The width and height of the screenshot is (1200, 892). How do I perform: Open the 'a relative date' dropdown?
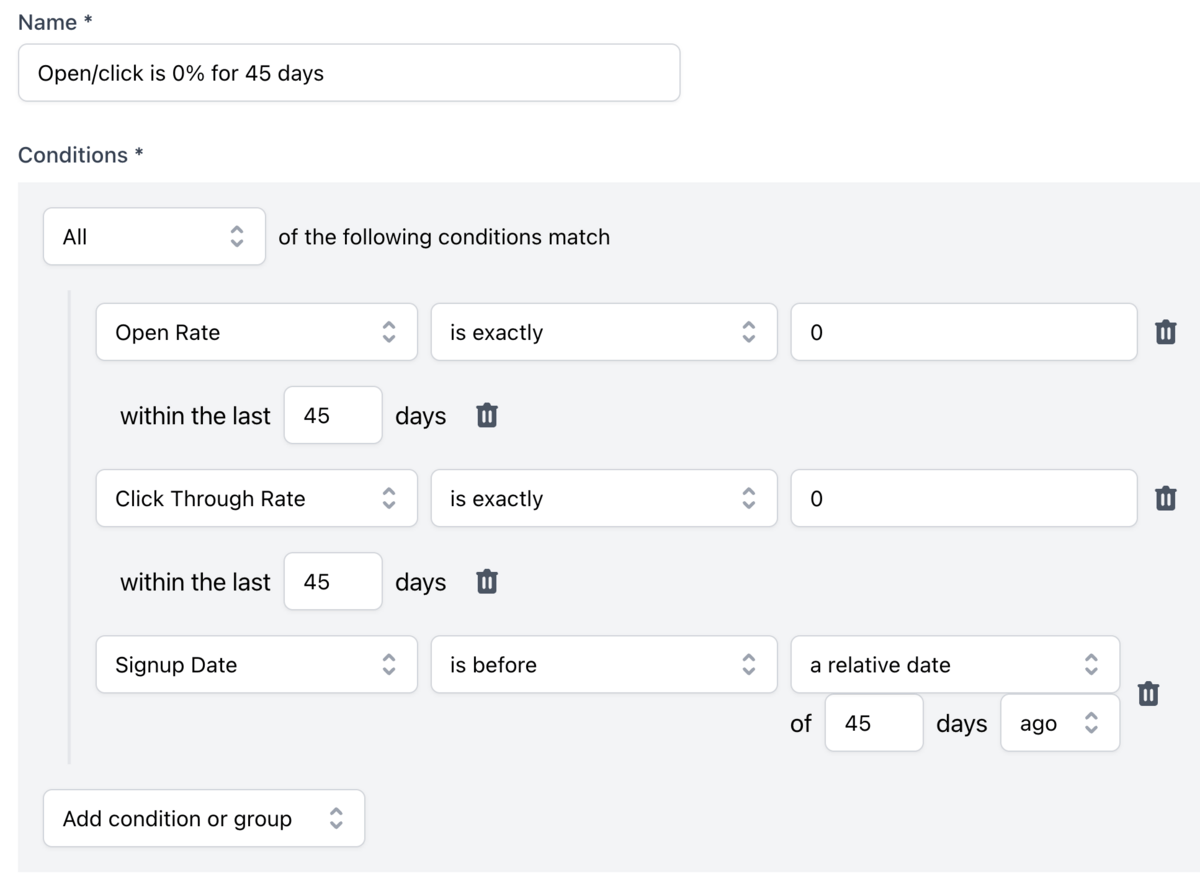(x=954, y=665)
